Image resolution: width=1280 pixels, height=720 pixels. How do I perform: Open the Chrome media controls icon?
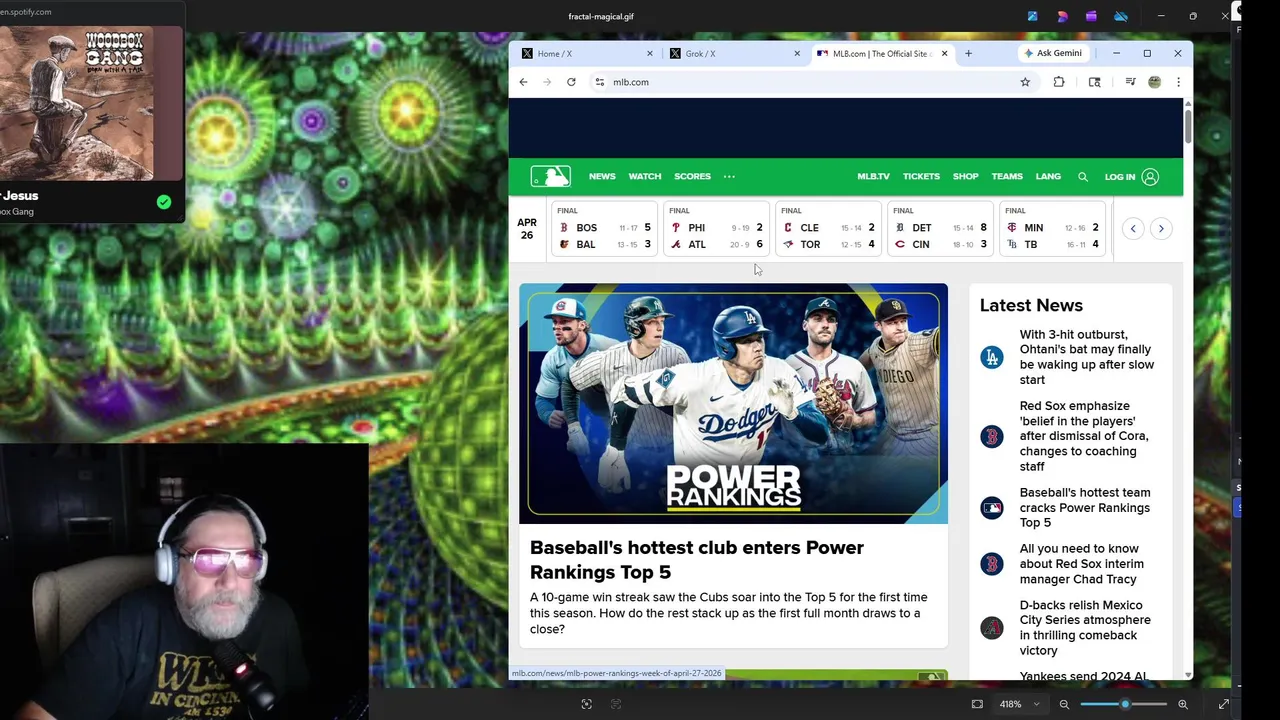(1130, 82)
